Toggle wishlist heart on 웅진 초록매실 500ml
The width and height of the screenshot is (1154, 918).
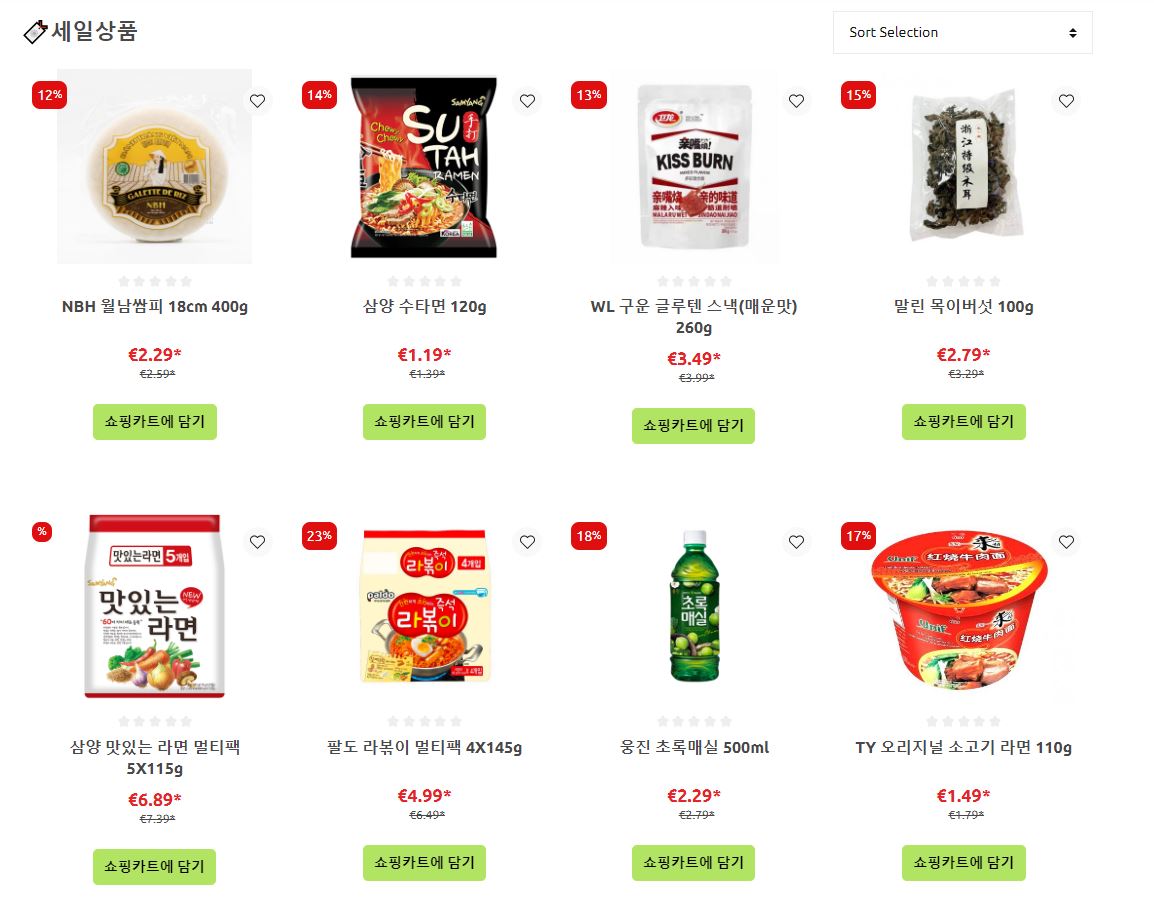click(796, 542)
